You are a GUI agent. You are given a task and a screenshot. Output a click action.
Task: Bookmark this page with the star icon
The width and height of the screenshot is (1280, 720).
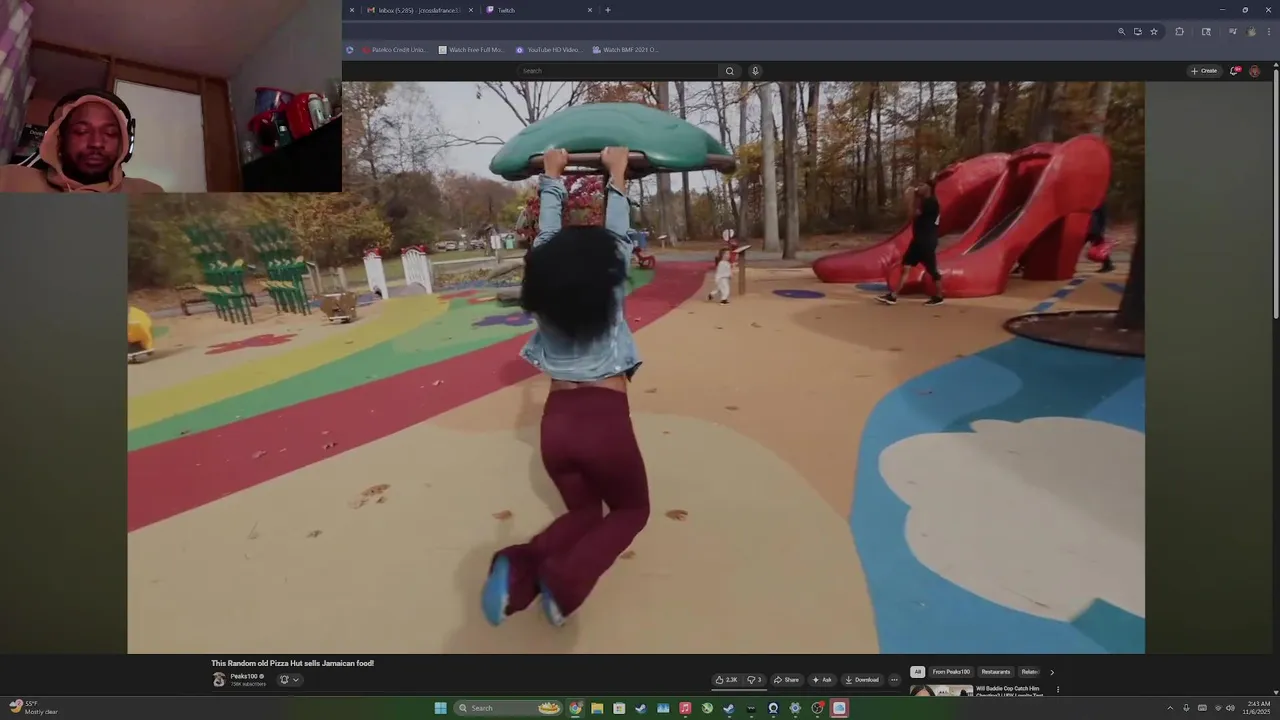(x=1154, y=31)
